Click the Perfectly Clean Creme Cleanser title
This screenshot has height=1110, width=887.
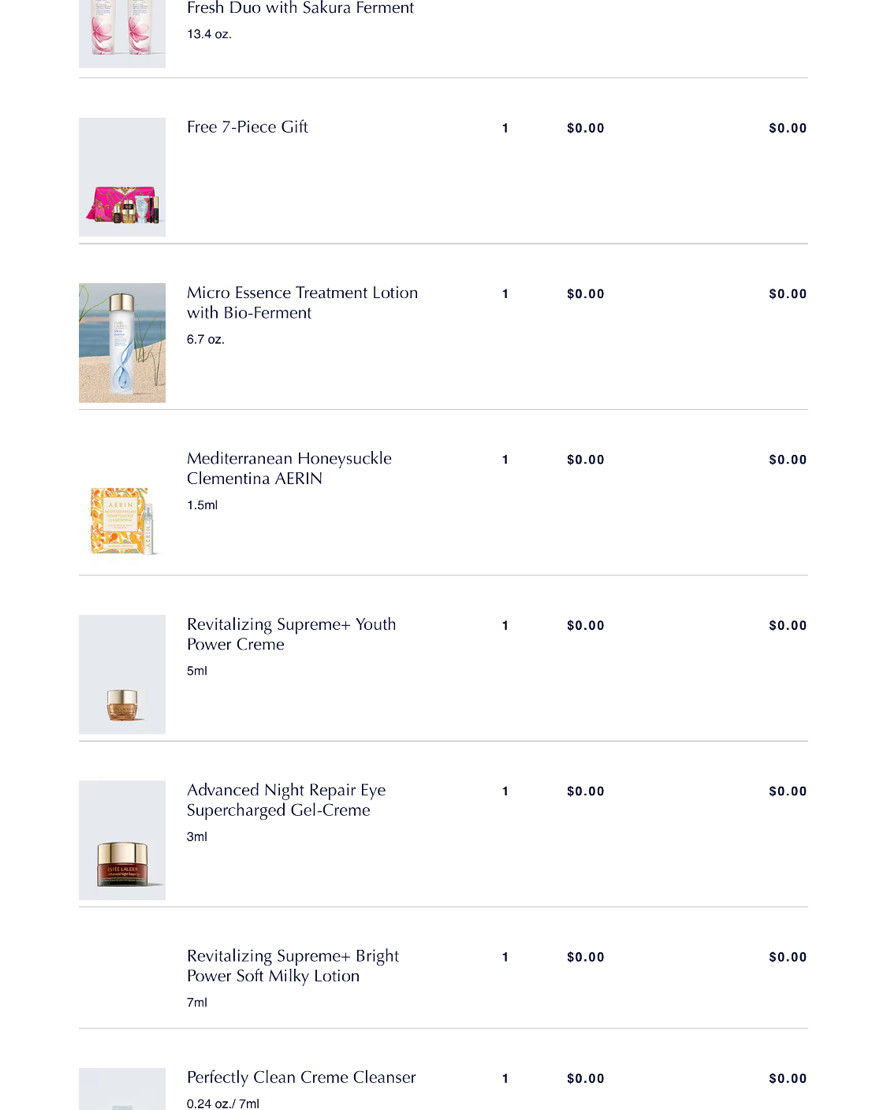pyautogui.click(x=301, y=1077)
